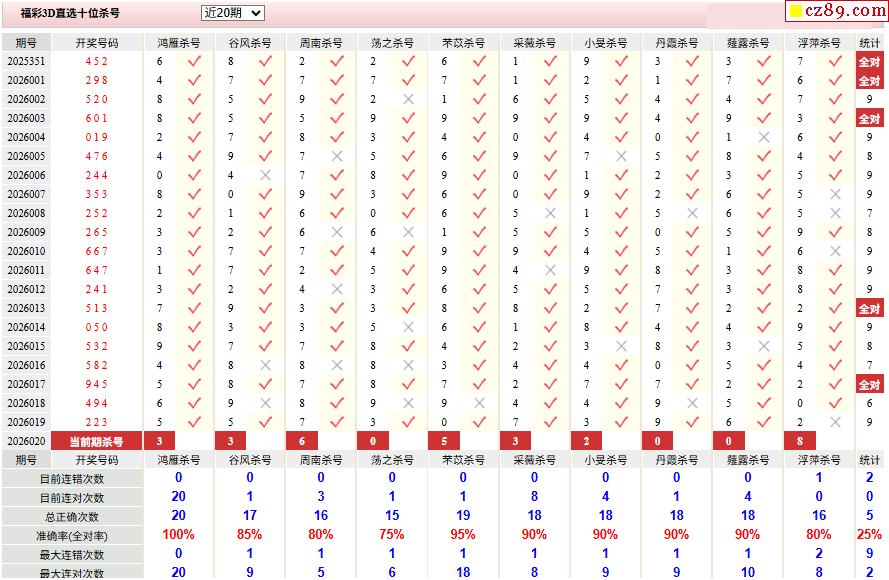Click the red current kill number under 周南杀号

click(x=302, y=441)
